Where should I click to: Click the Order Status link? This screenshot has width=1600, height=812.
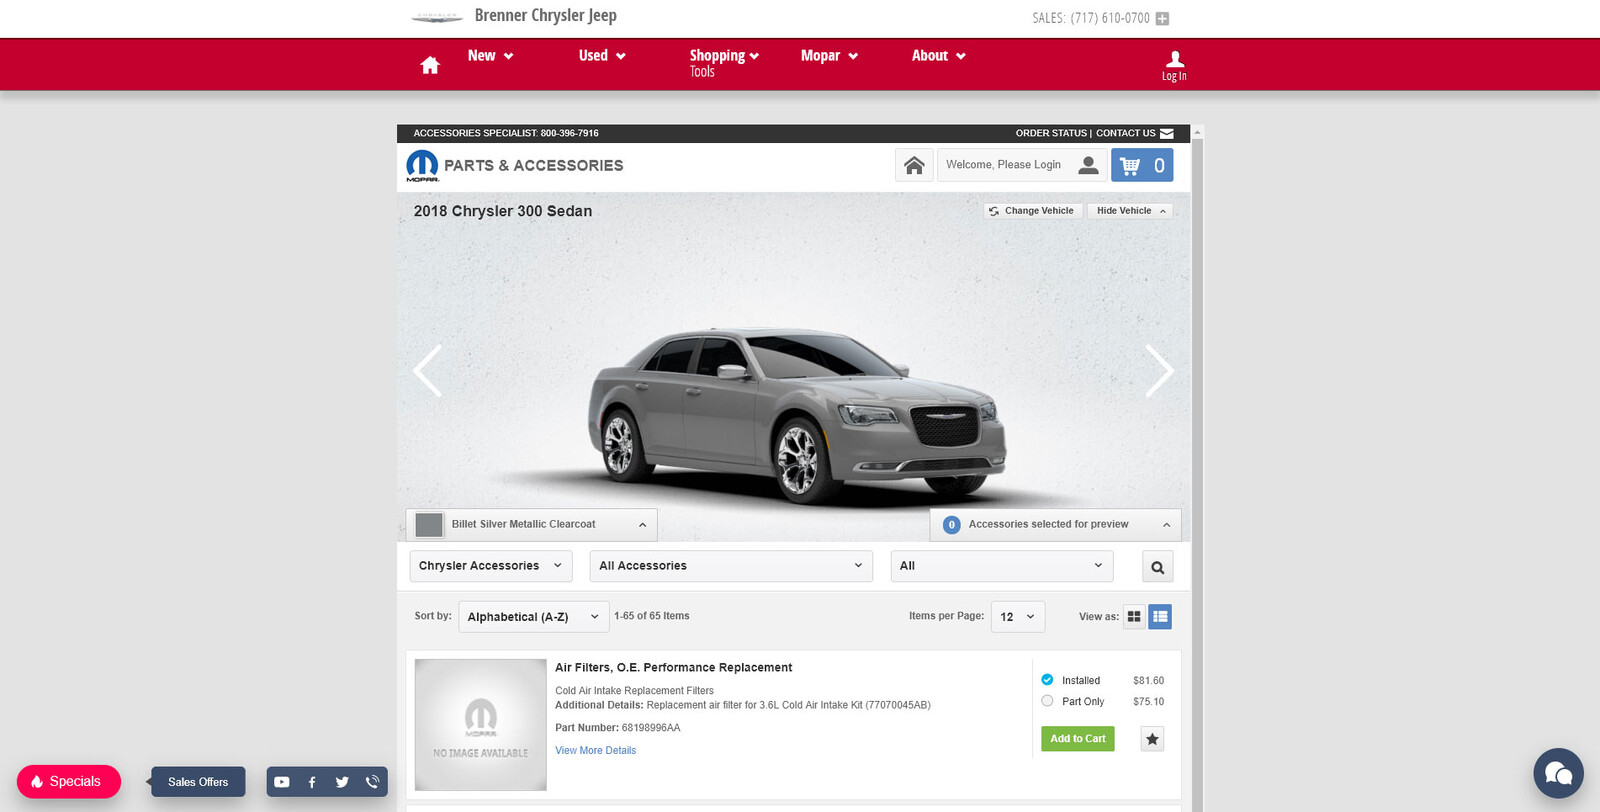(1051, 133)
